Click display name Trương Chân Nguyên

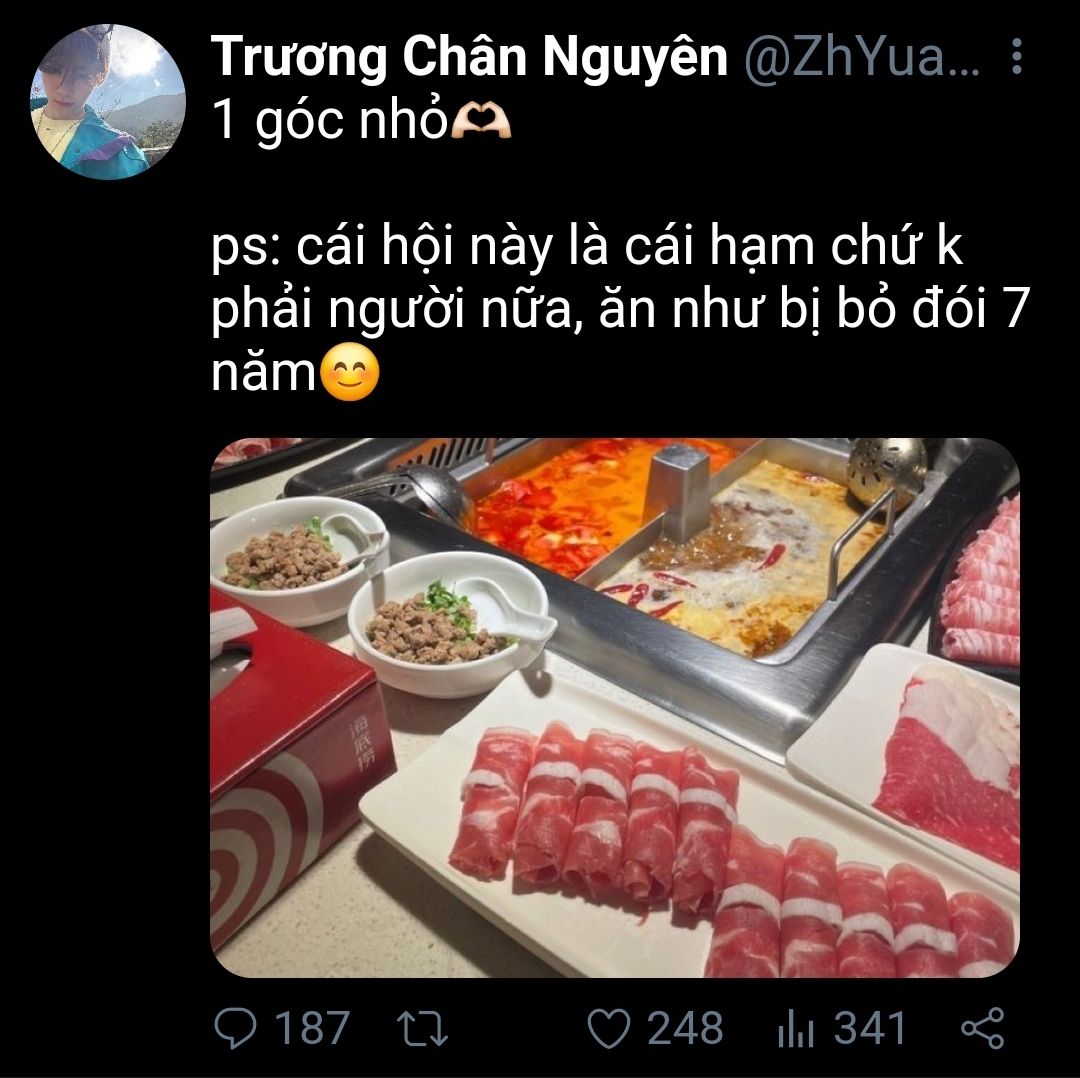pyautogui.click(x=469, y=58)
